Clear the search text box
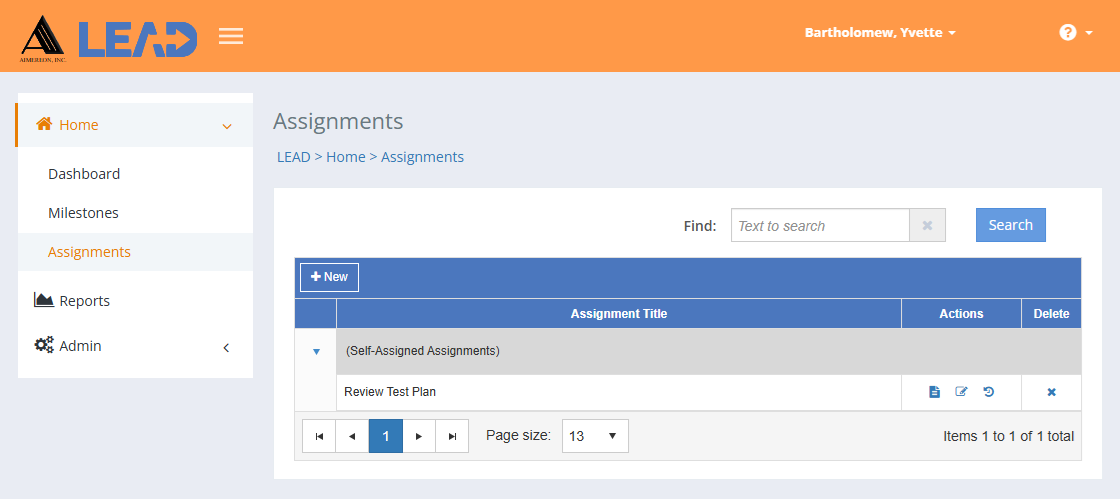 pos(927,226)
